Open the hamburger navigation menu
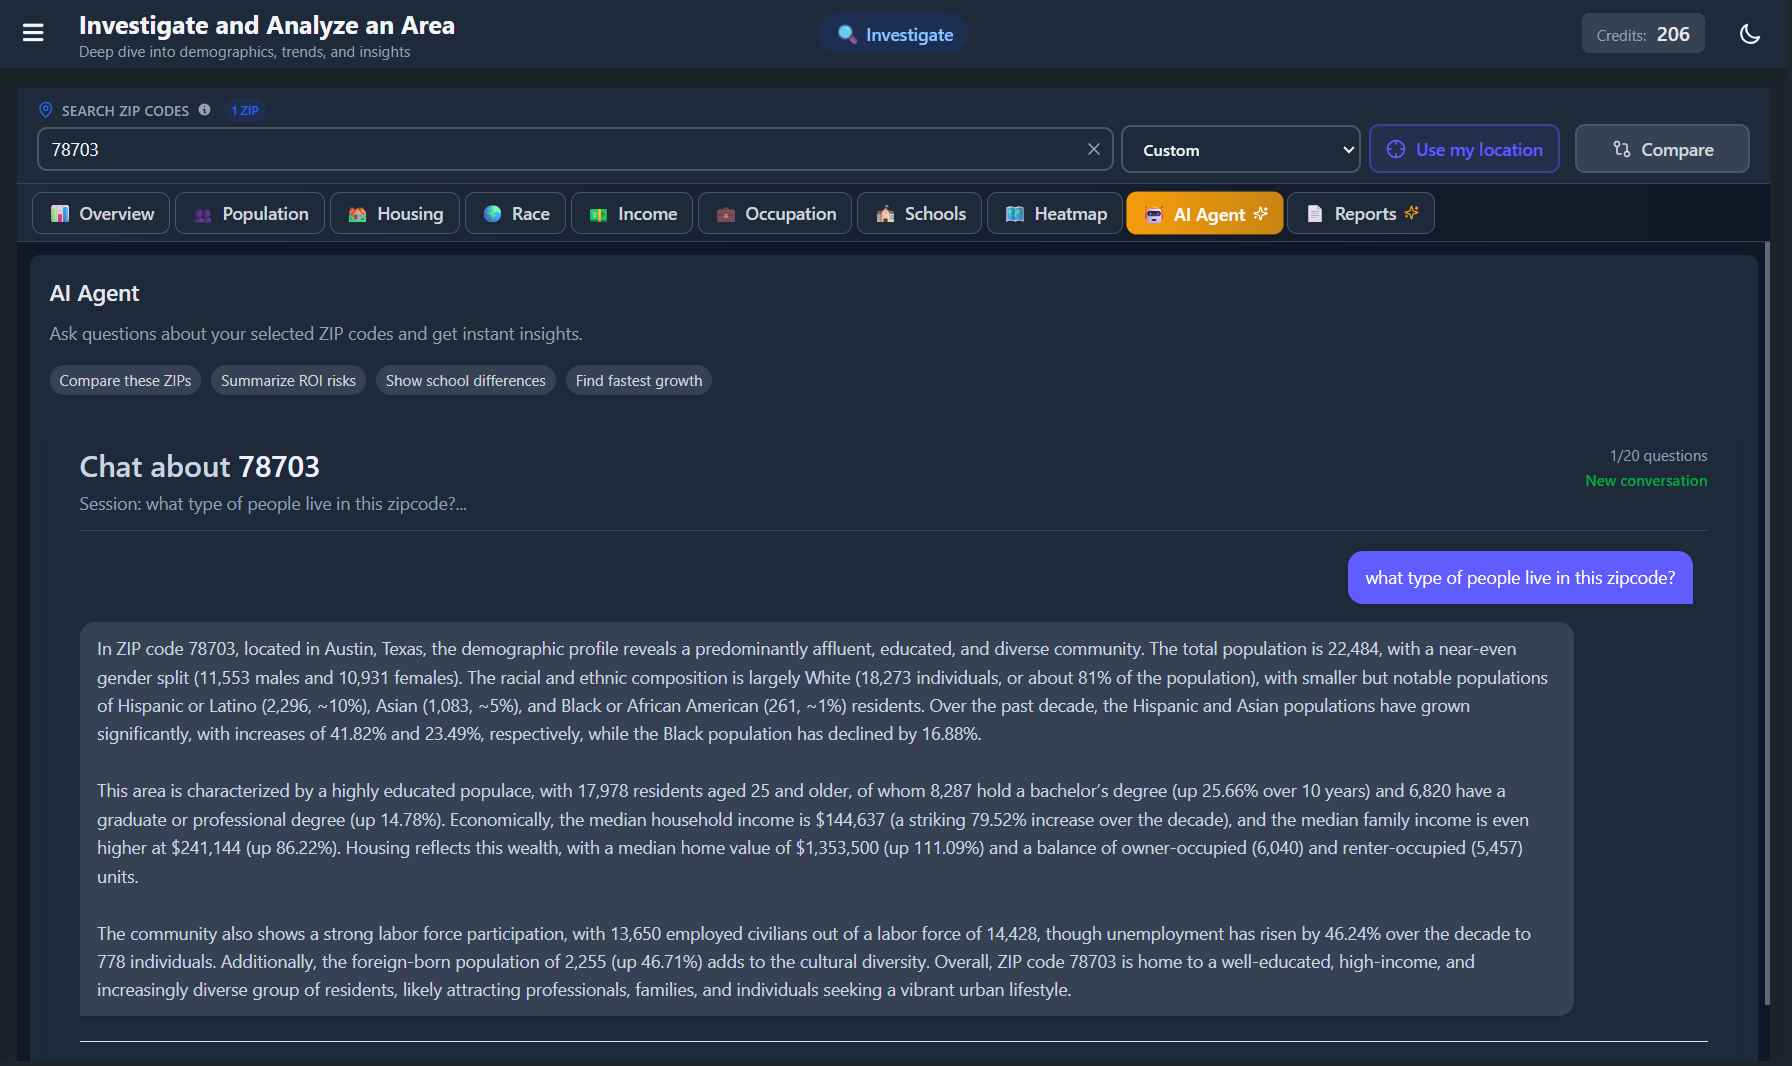Image resolution: width=1792 pixels, height=1066 pixels. click(33, 33)
